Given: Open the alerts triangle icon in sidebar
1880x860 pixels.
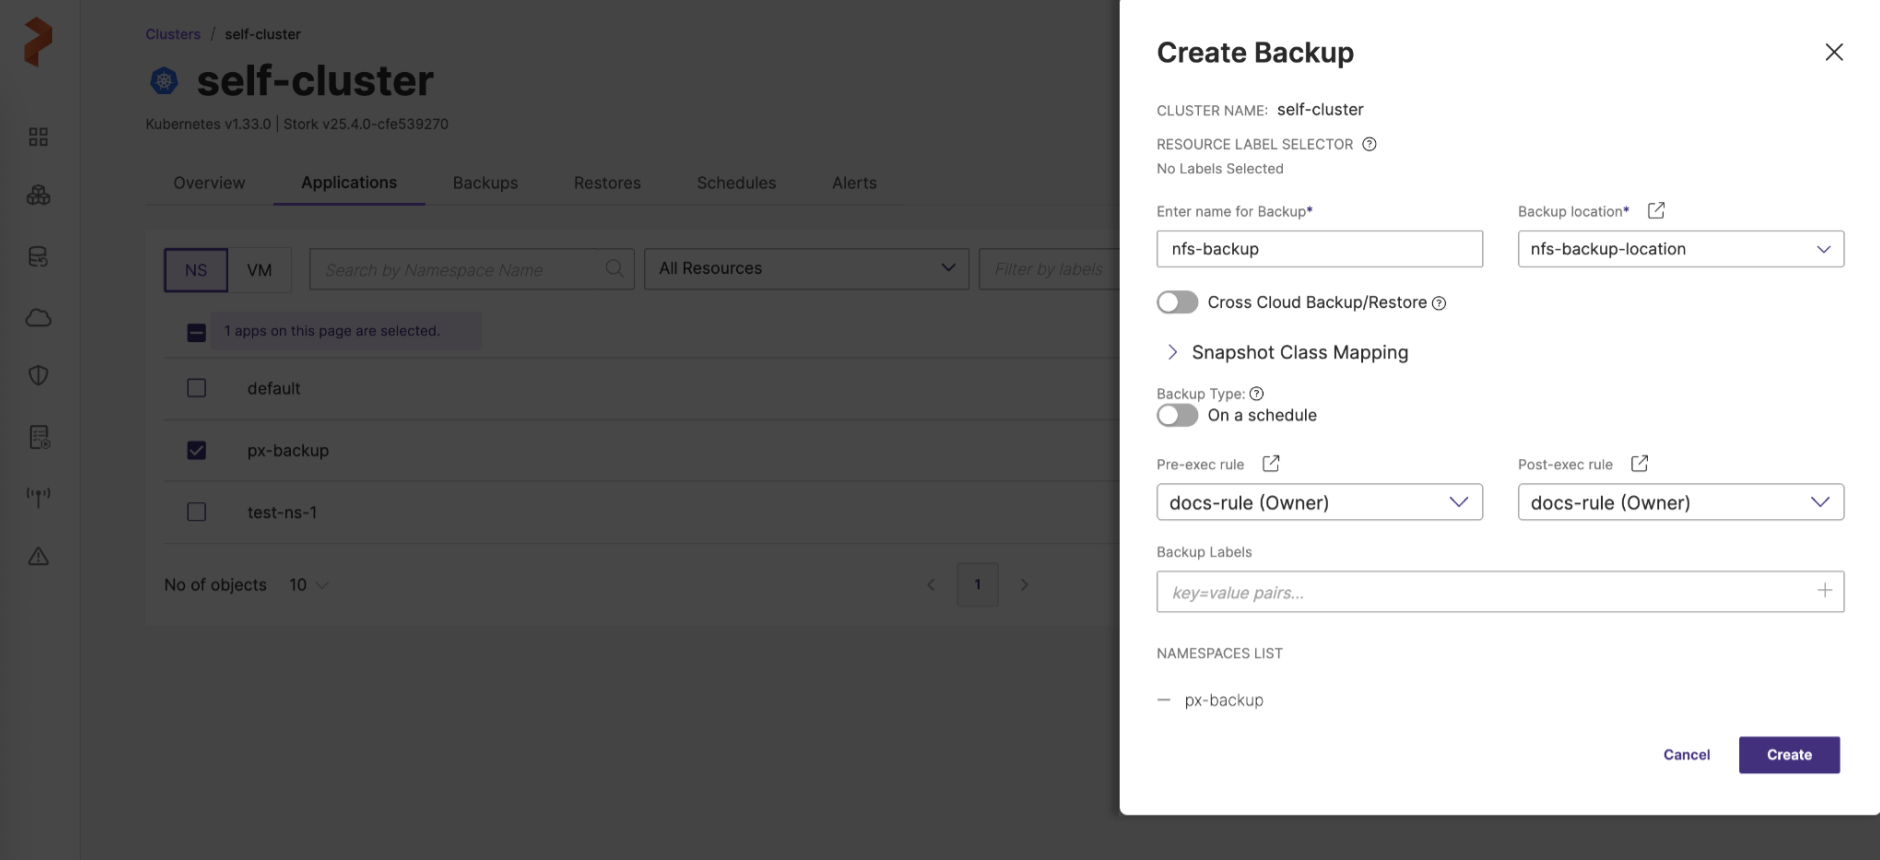Looking at the screenshot, I should pyautogui.click(x=38, y=557).
